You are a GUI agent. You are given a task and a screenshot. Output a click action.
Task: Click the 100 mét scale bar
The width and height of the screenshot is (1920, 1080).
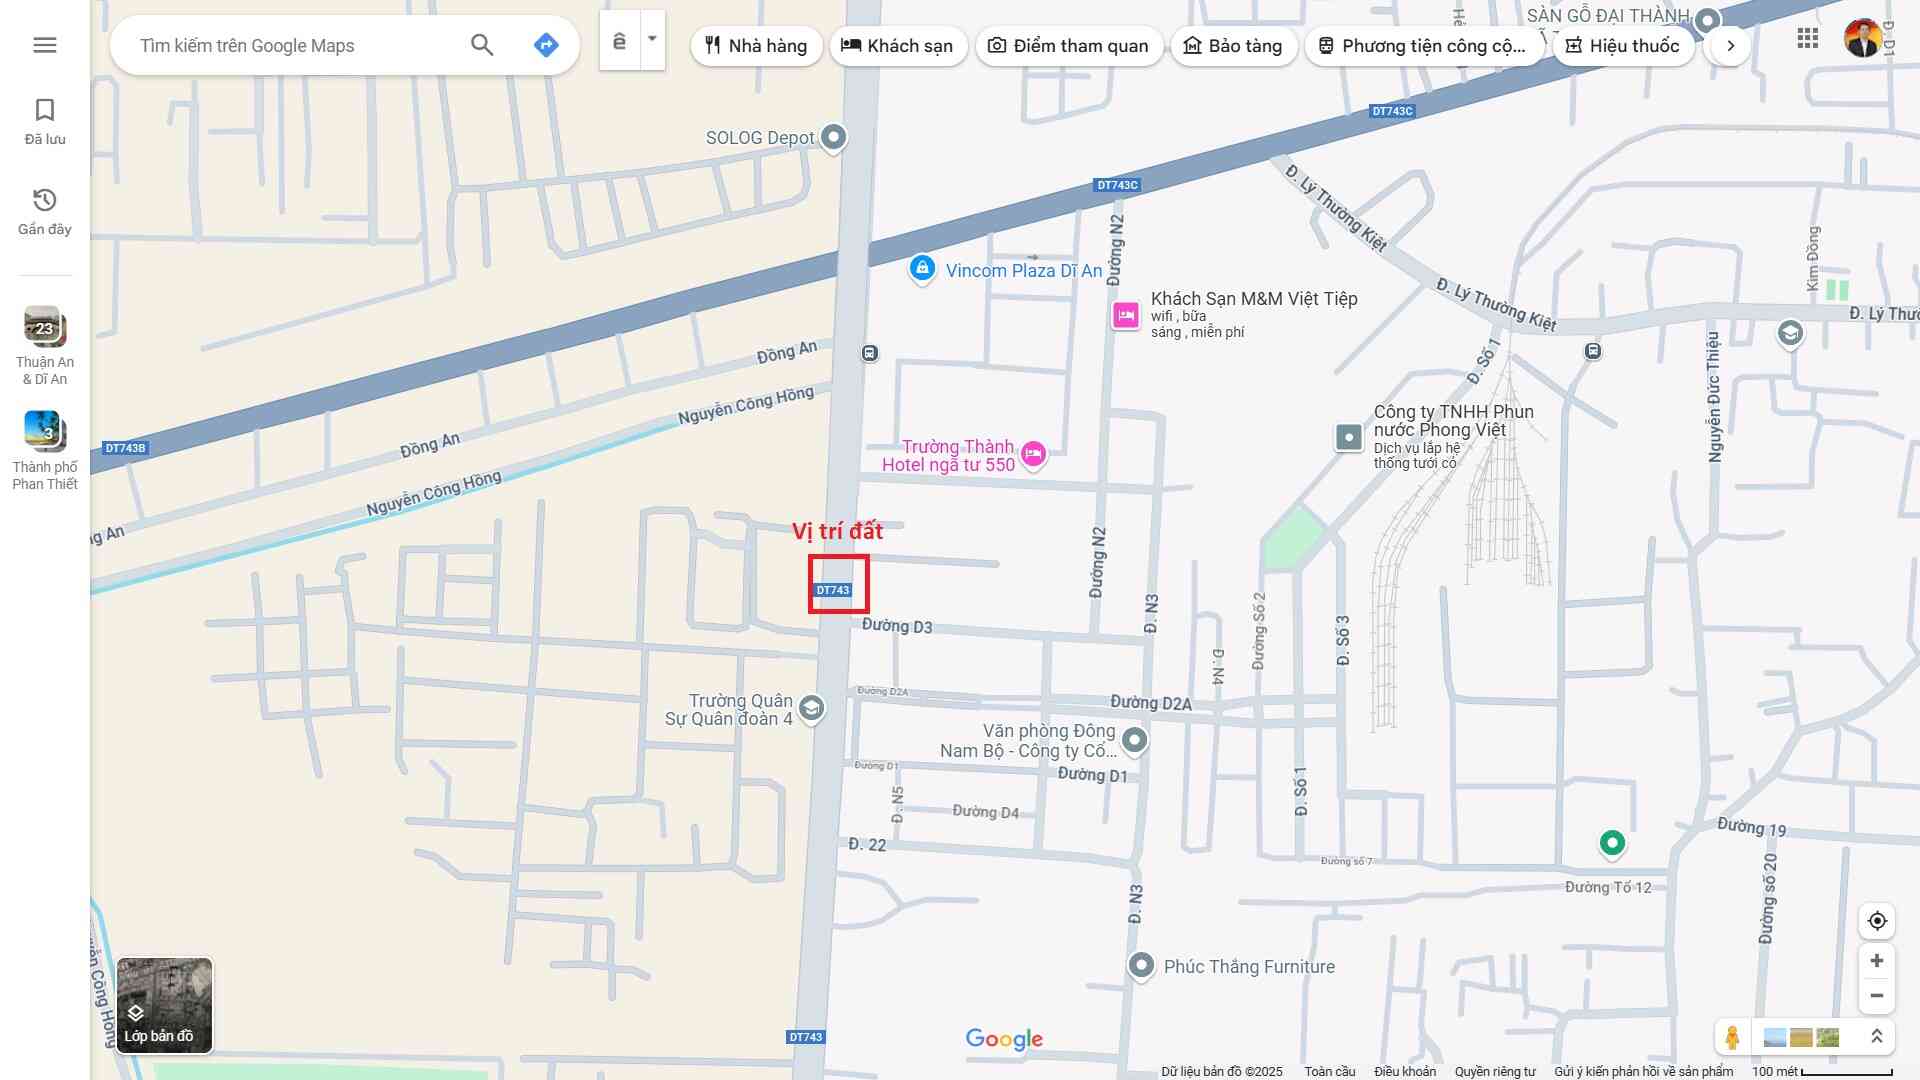(x=1822, y=1071)
